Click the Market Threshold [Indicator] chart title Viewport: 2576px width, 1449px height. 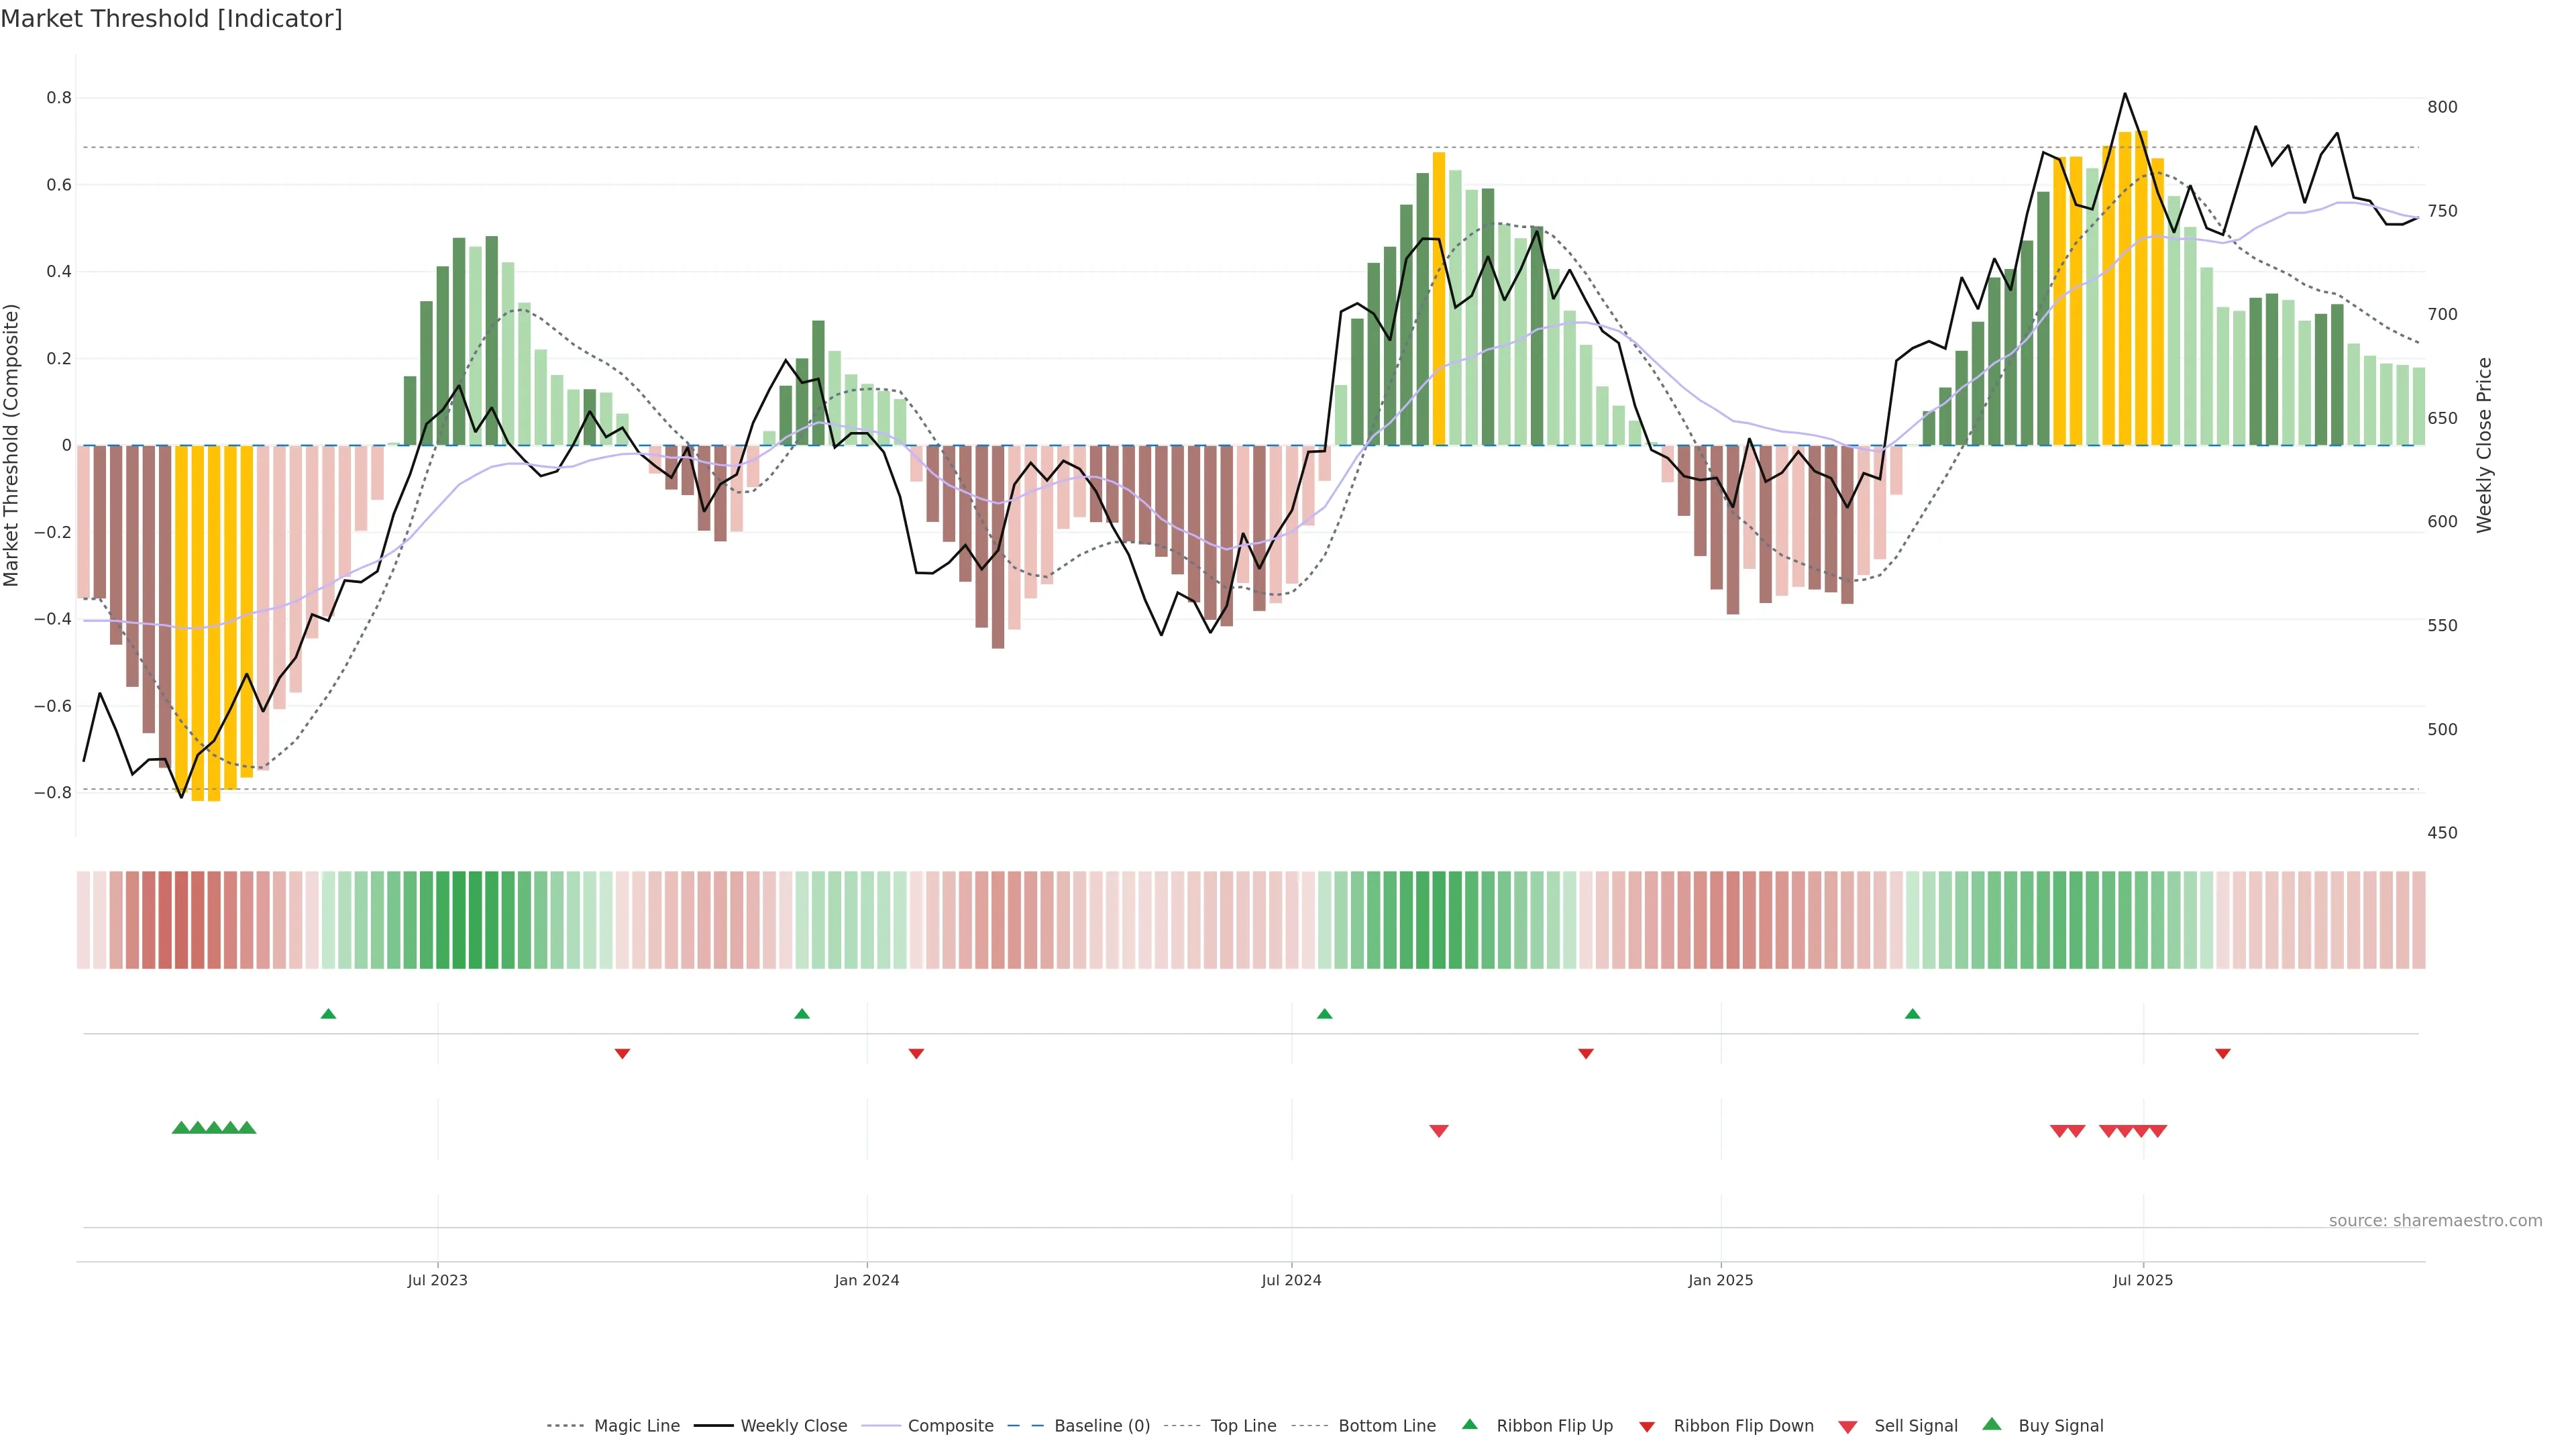click(171, 19)
